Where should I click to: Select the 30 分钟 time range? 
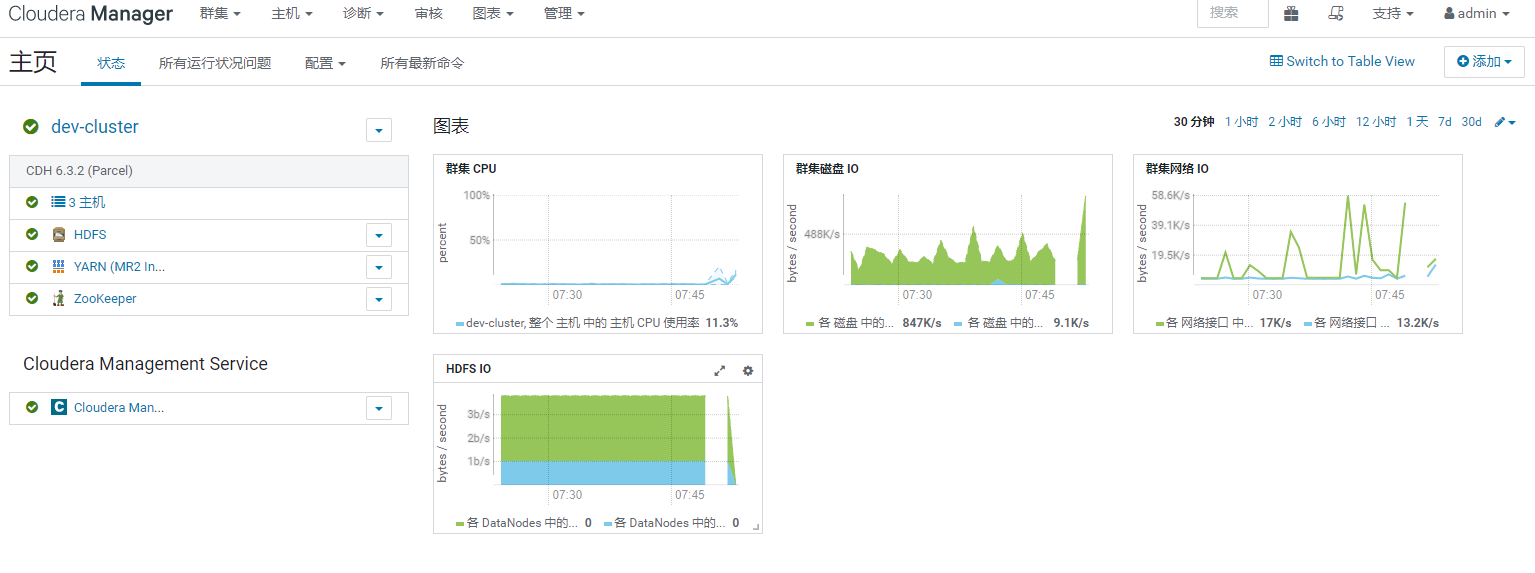click(x=1194, y=122)
